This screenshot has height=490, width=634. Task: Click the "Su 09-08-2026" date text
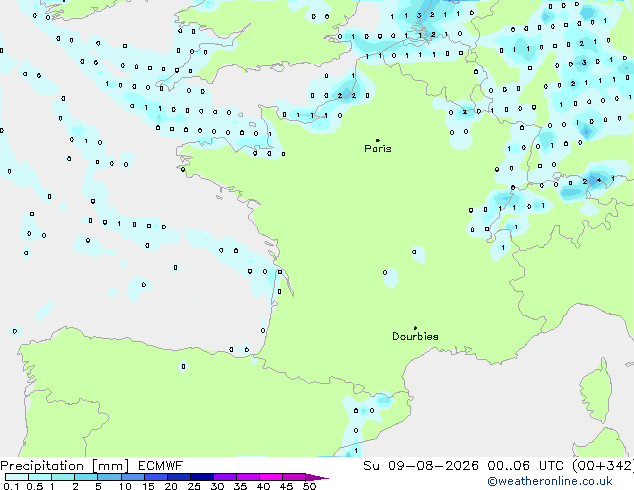421,466
